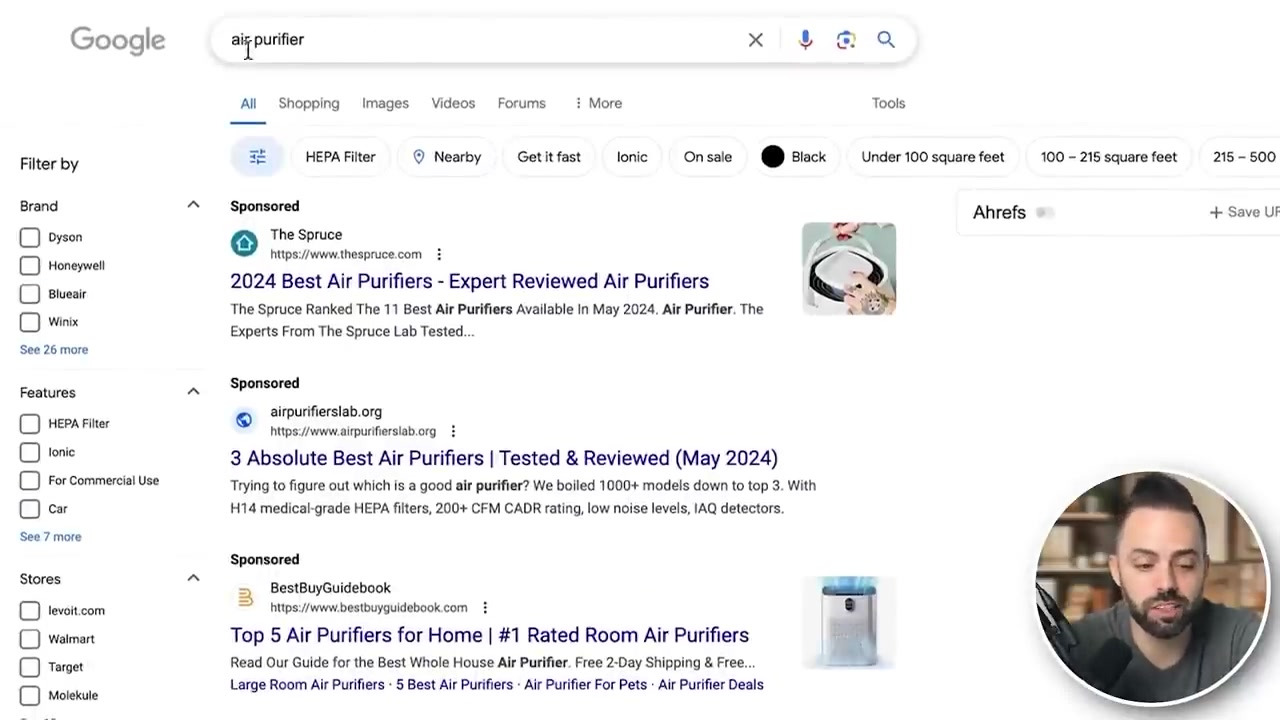Select the All results tab
This screenshot has height=720, width=1280.
[248, 103]
